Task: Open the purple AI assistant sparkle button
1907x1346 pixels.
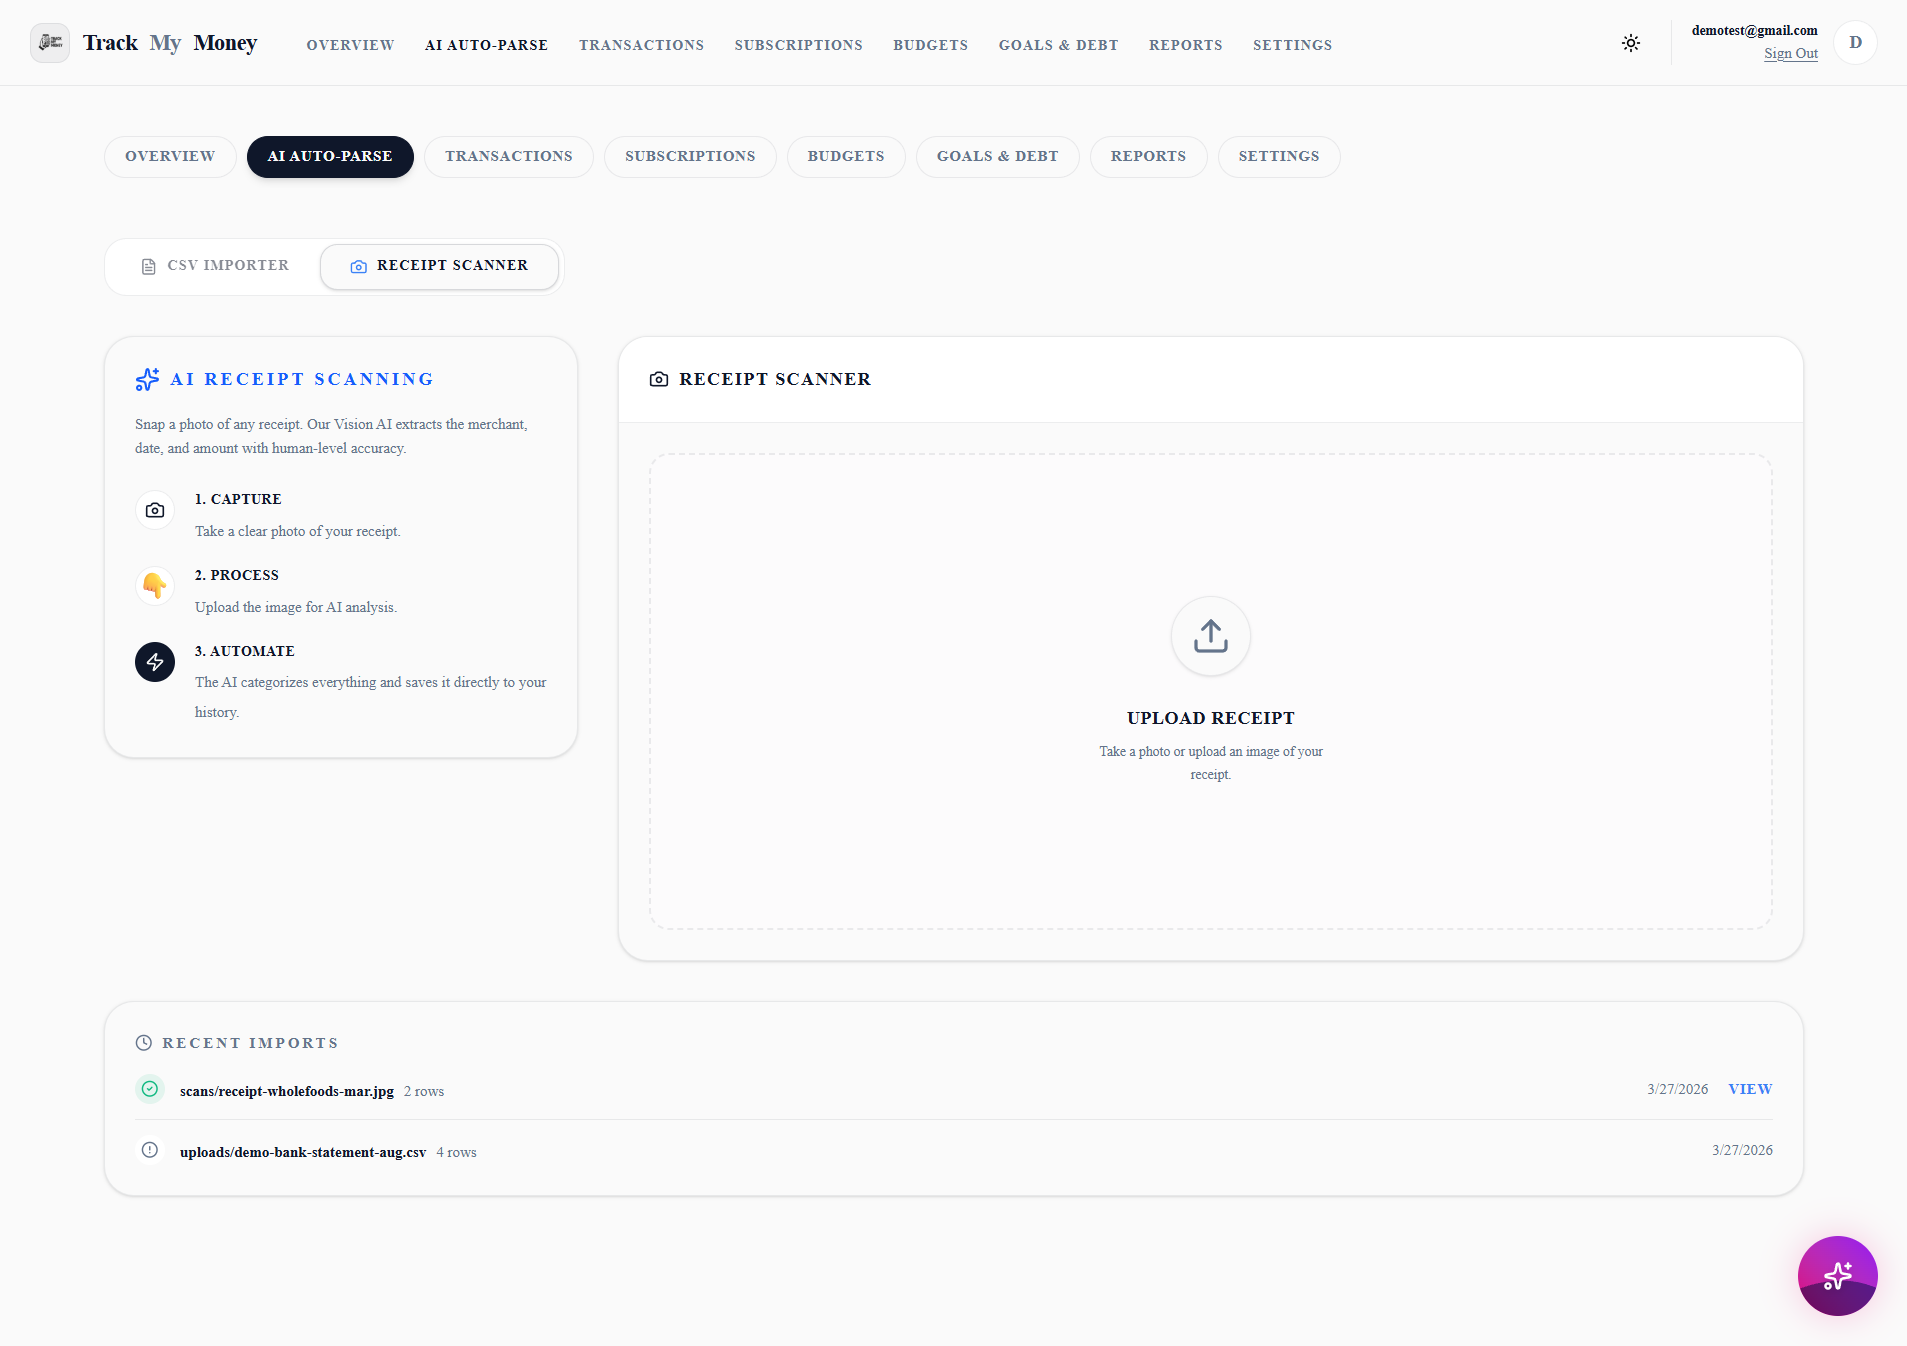Action: tap(1837, 1275)
